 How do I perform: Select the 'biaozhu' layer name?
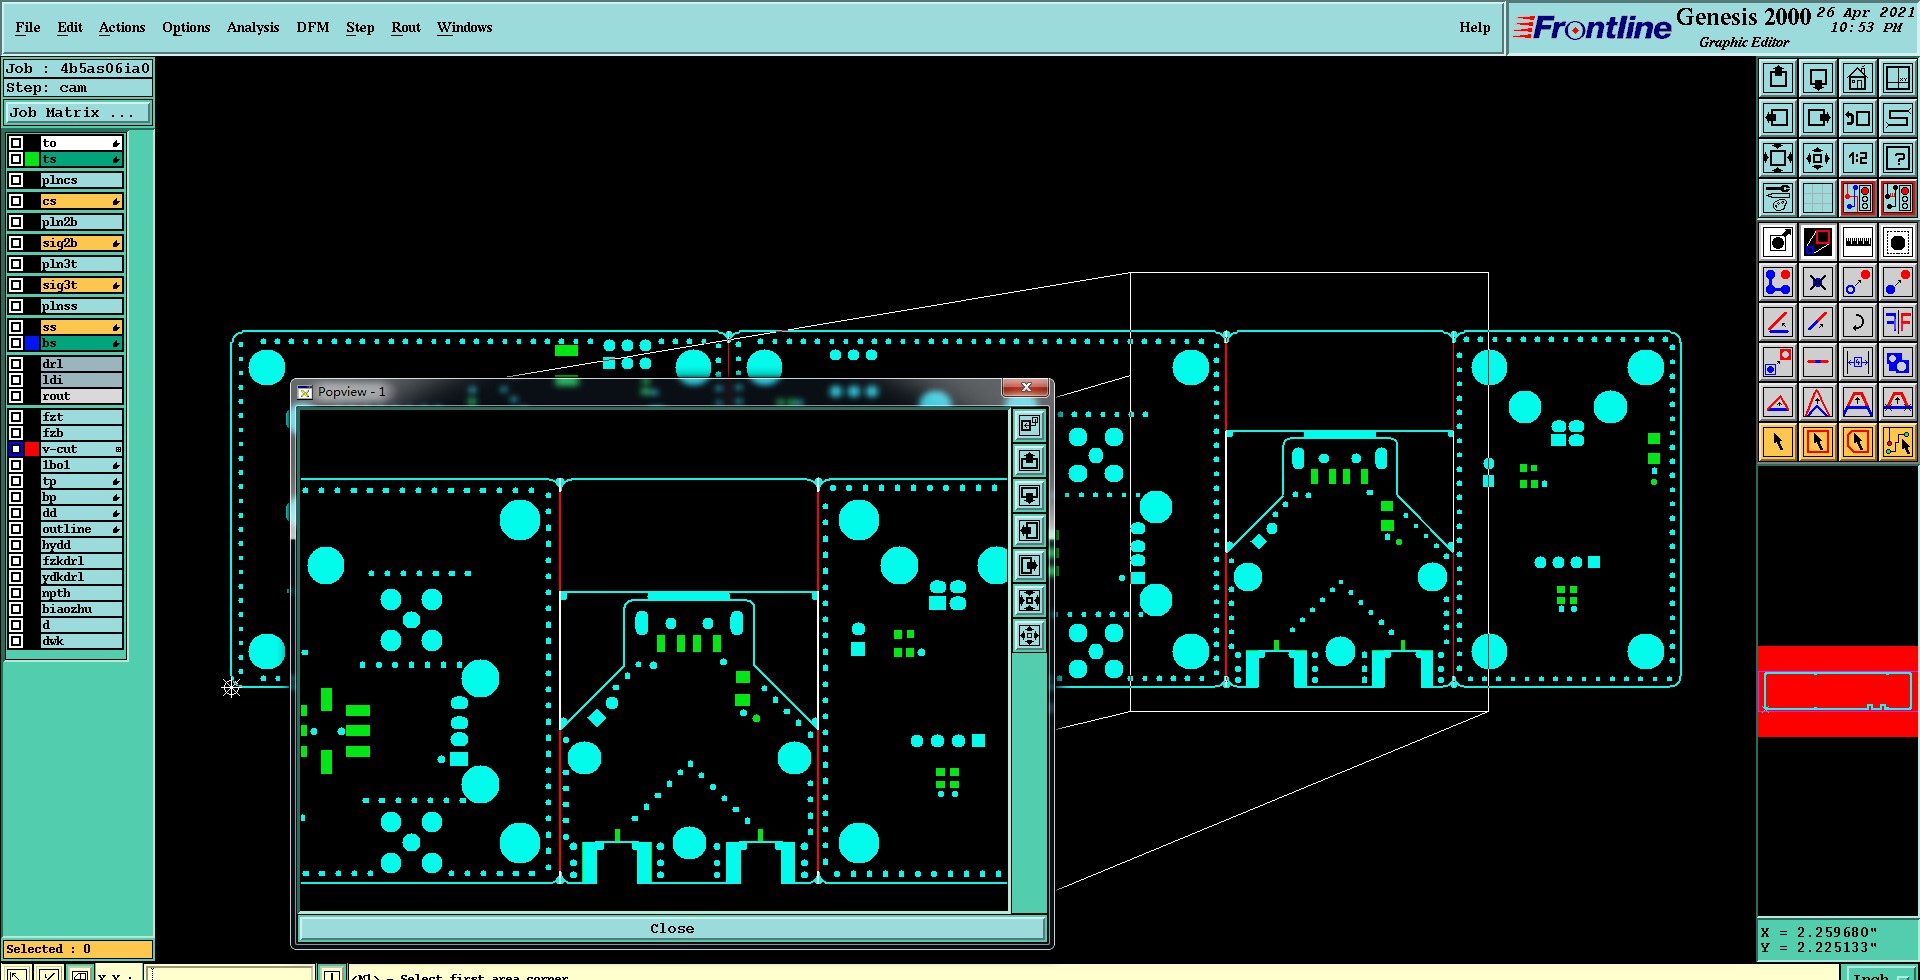pyautogui.click(x=82, y=609)
